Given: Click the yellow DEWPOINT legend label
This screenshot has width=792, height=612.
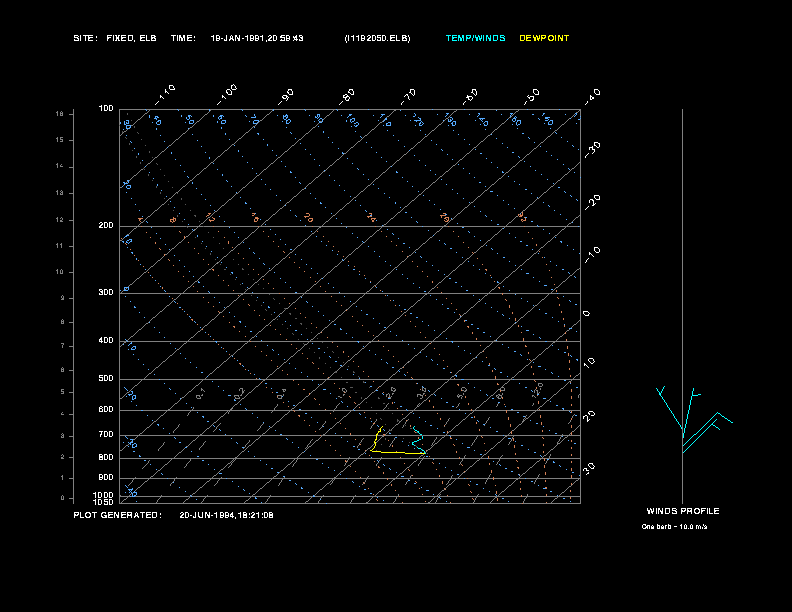Looking at the screenshot, I should [544, 38].
